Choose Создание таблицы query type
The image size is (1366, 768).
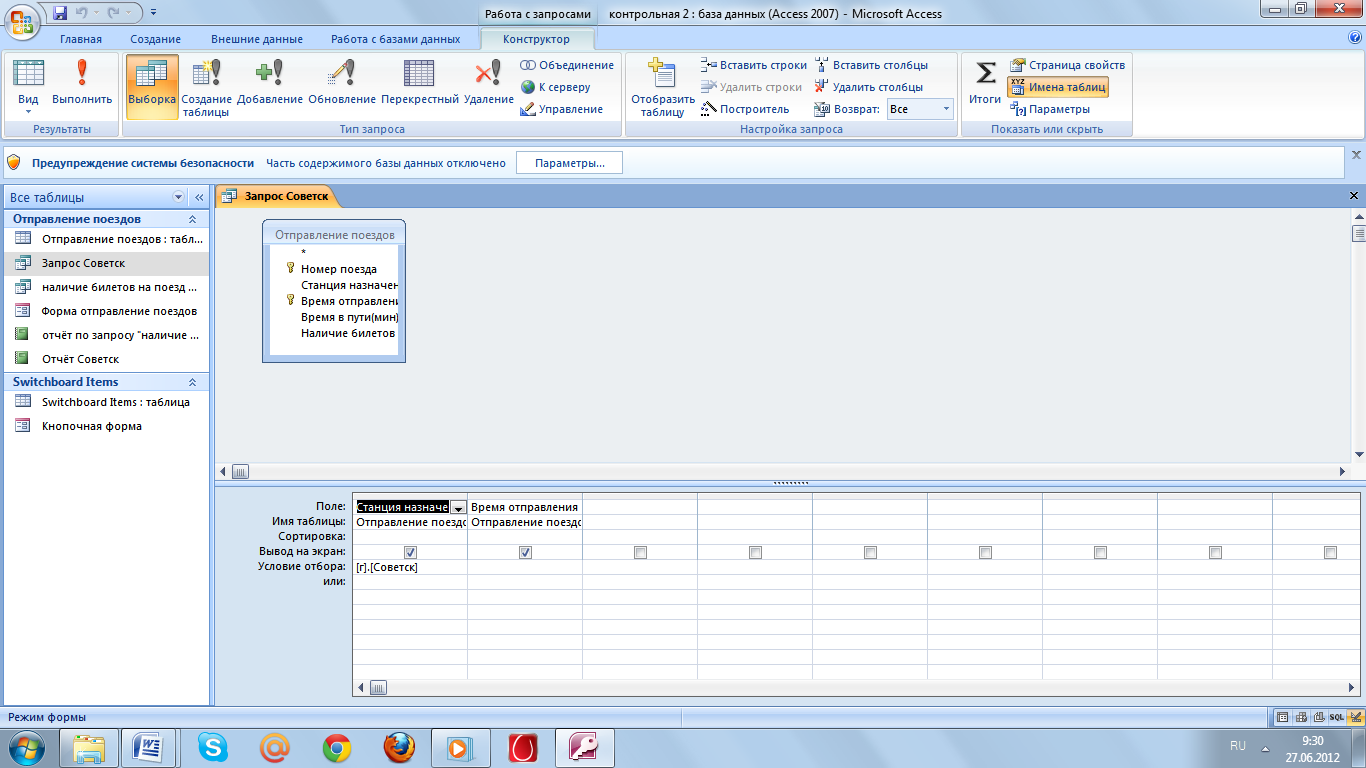[206, 87]
